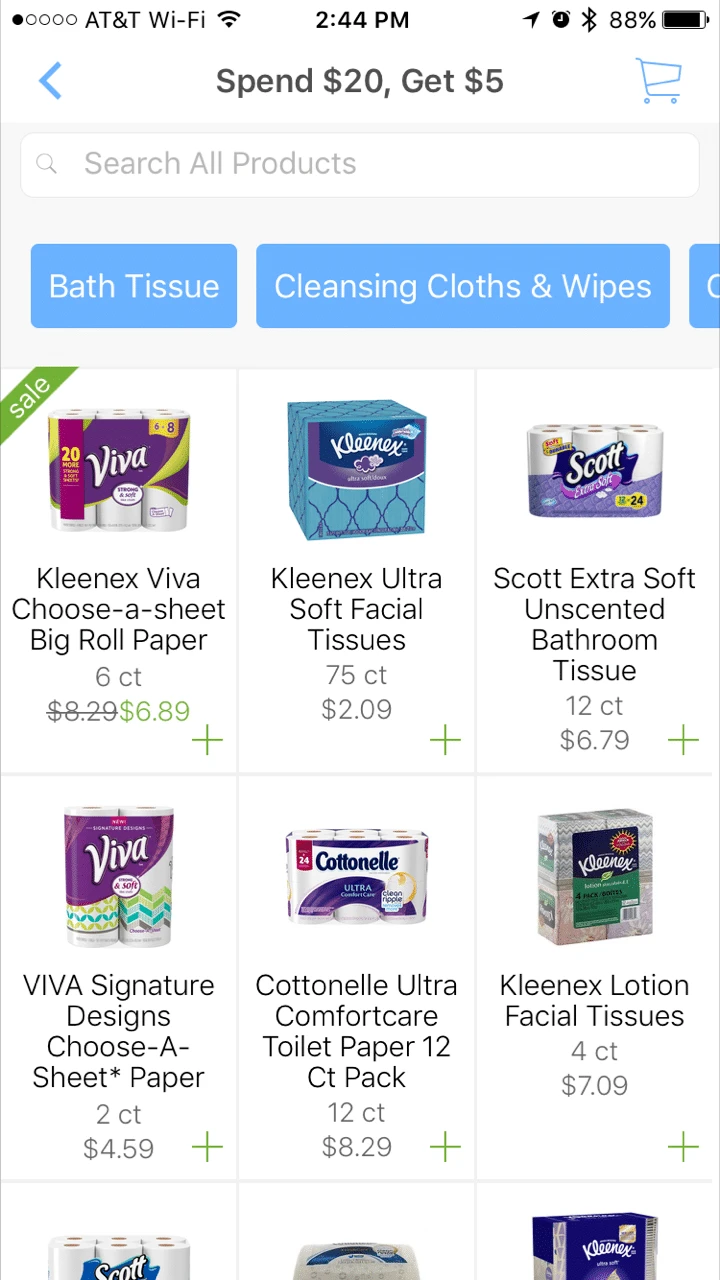720x1280 pixels.
Task: View the Scott Extra Soft package image
Action: coord(595,470)
